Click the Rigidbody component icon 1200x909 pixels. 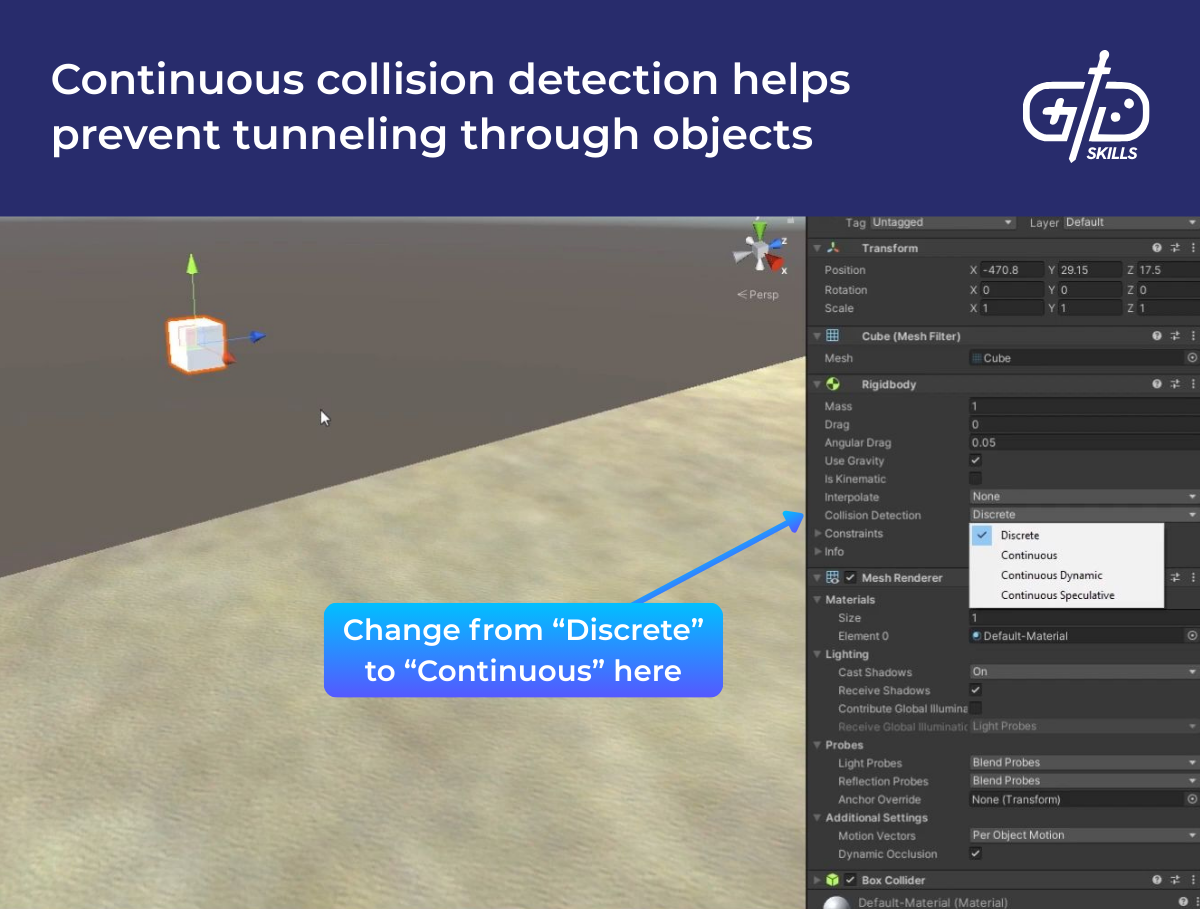(834, 384)
